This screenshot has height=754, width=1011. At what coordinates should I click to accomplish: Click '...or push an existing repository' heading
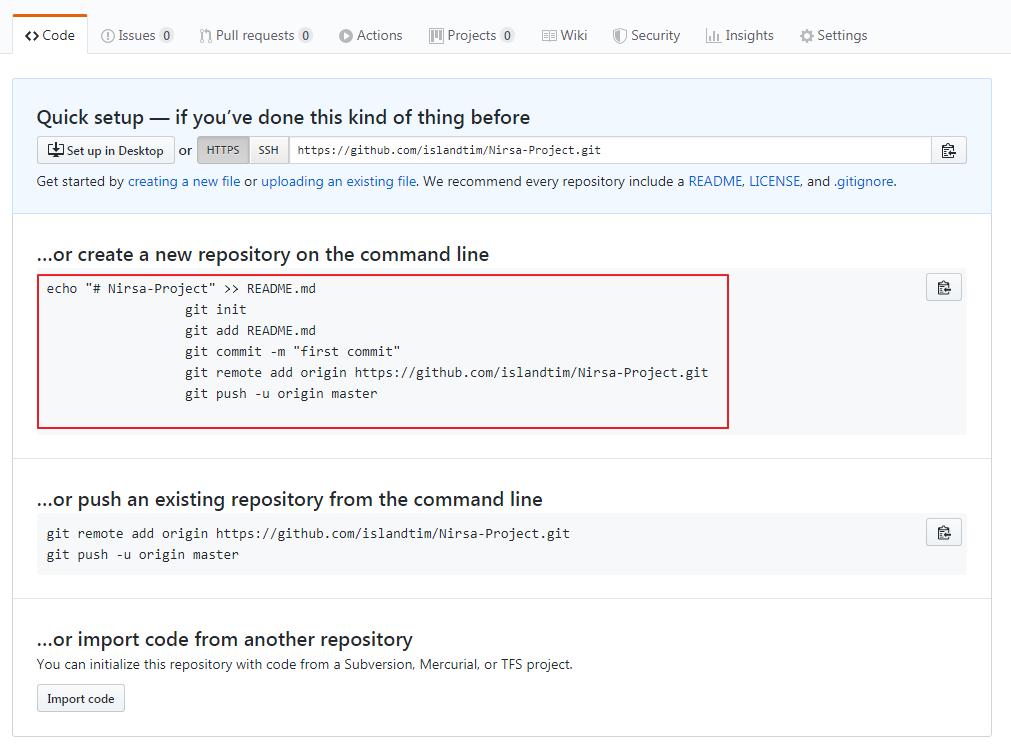(290, 499)
